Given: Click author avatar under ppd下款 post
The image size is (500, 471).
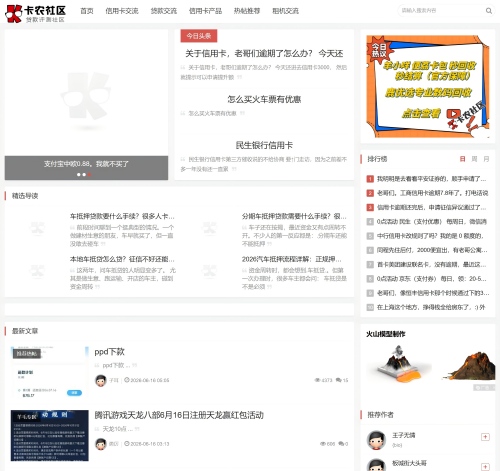Looking at the screenshot, I should tap(101, 380).
